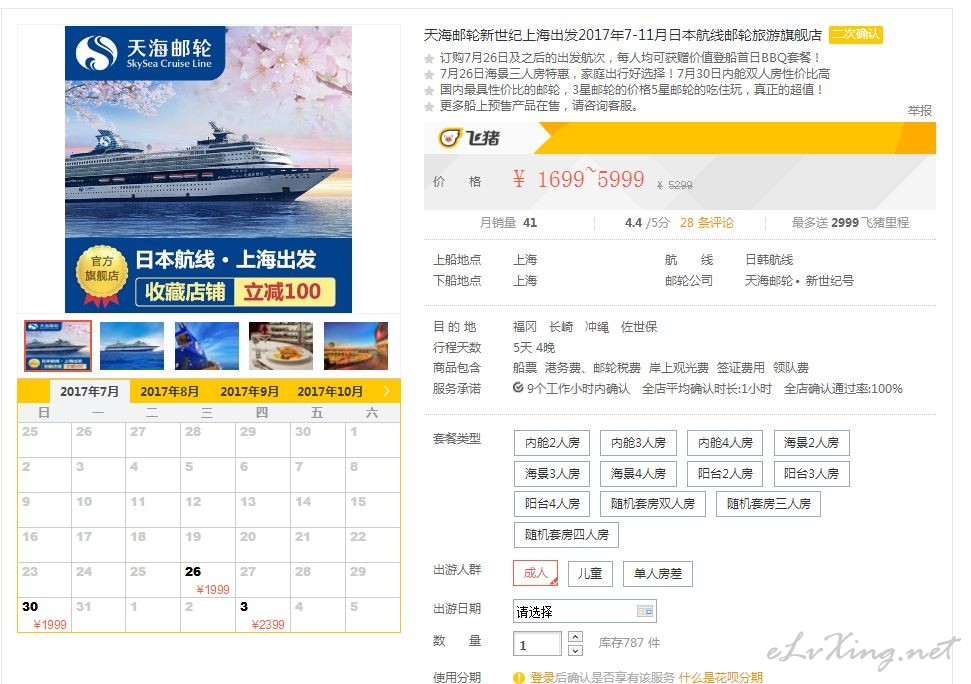Pick August 3 departure at ¥2399

[x=263, y=615]
